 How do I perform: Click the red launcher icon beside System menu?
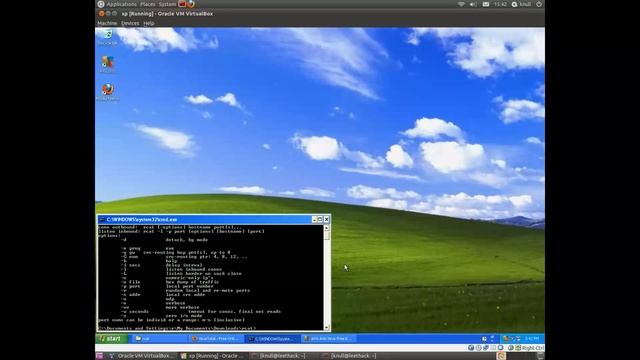coord(182,4)
